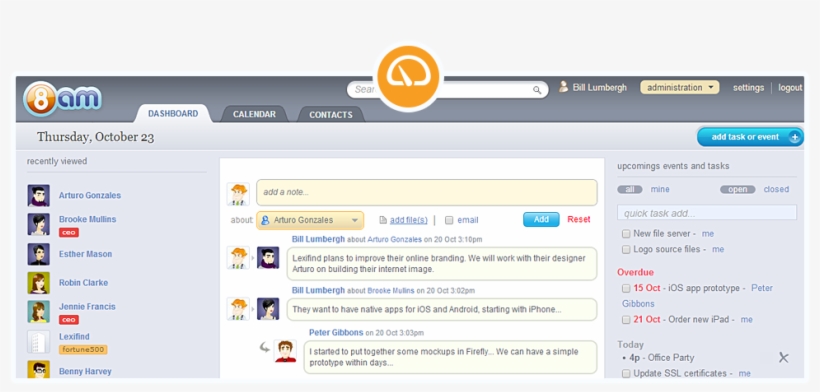Click the add a note field

pos(427,192)
